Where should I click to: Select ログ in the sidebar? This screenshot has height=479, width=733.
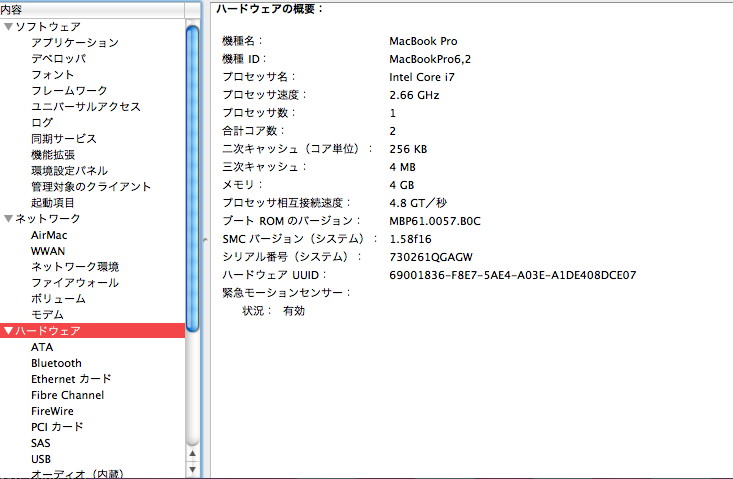tap(42, 122)
